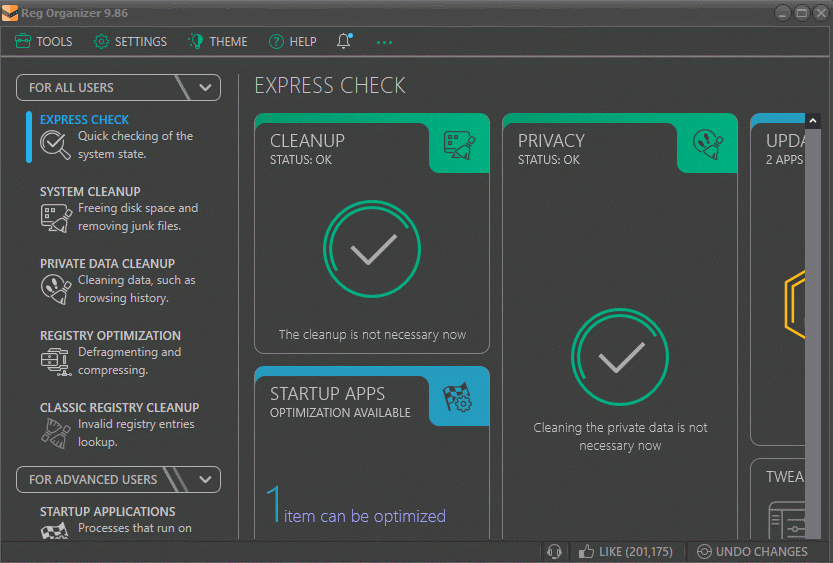Image resolution: width=833 pixels, height=563 pixels.
Task: Click '1 item can be optimized' link
Action: tap(356, 504)
